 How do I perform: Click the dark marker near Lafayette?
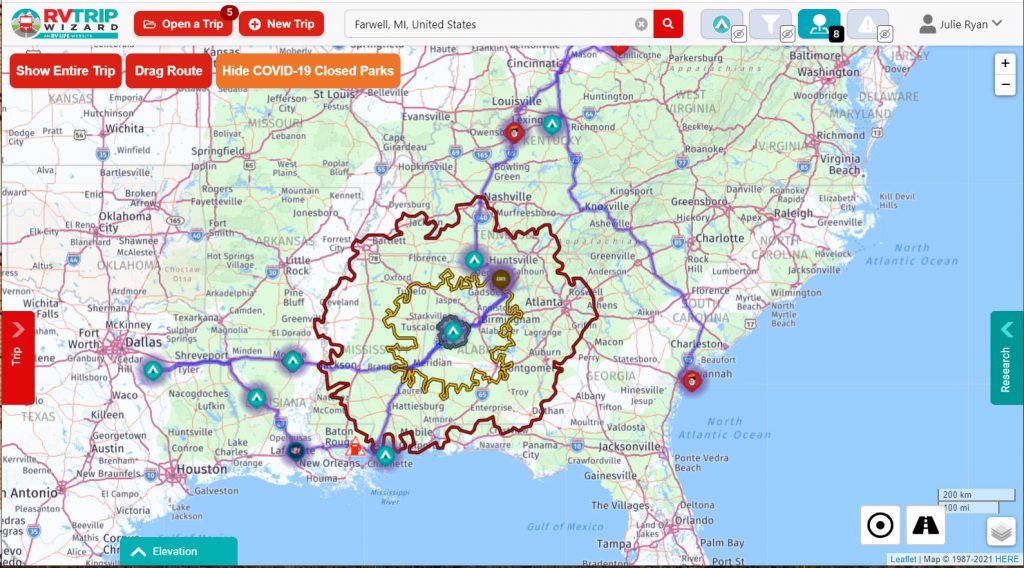pos(296,450)
